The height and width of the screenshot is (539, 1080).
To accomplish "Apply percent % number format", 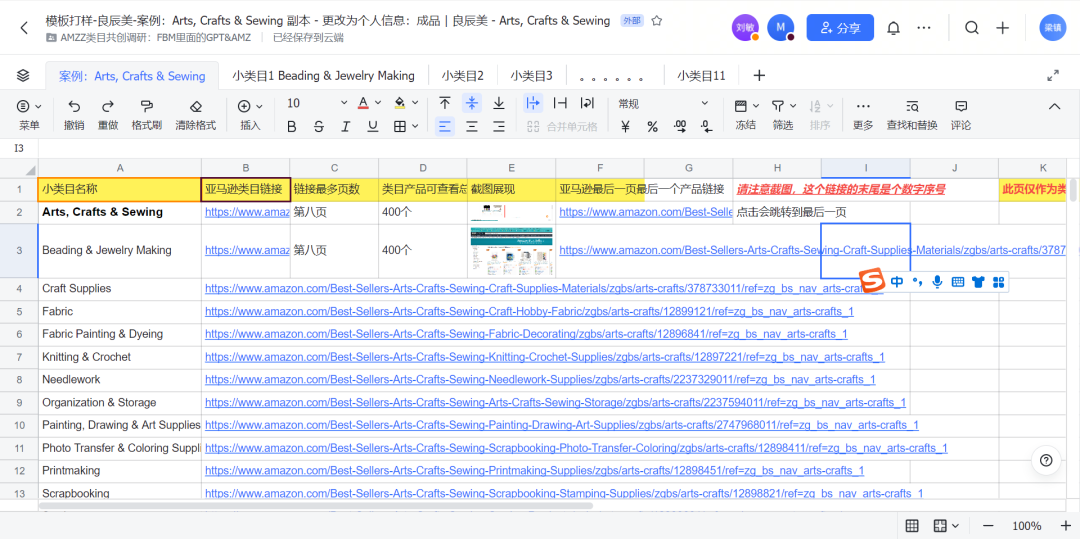I will click(652, 127).
